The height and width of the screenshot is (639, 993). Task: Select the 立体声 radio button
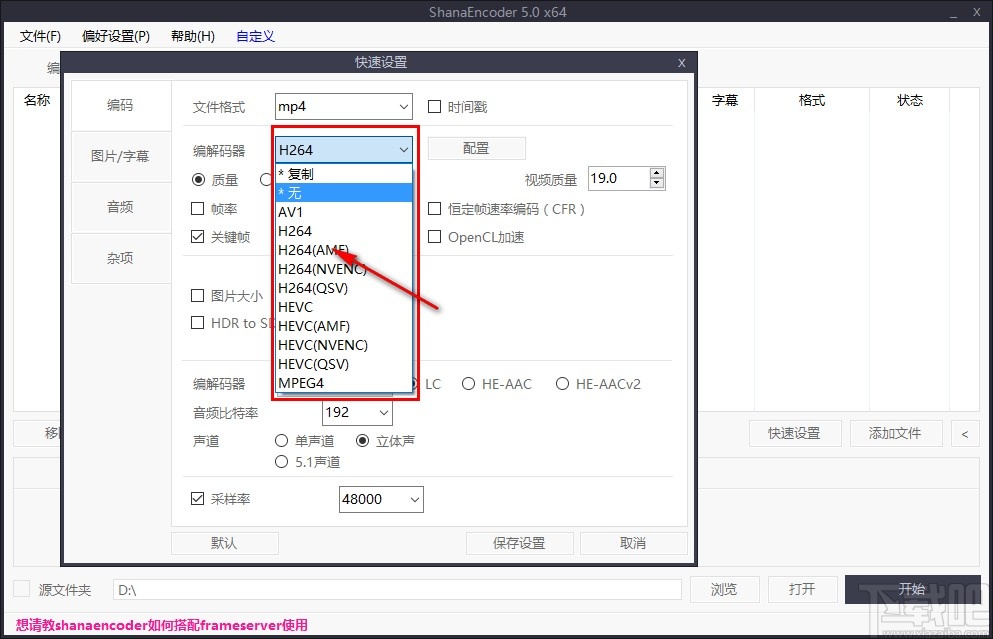[362, 440]
